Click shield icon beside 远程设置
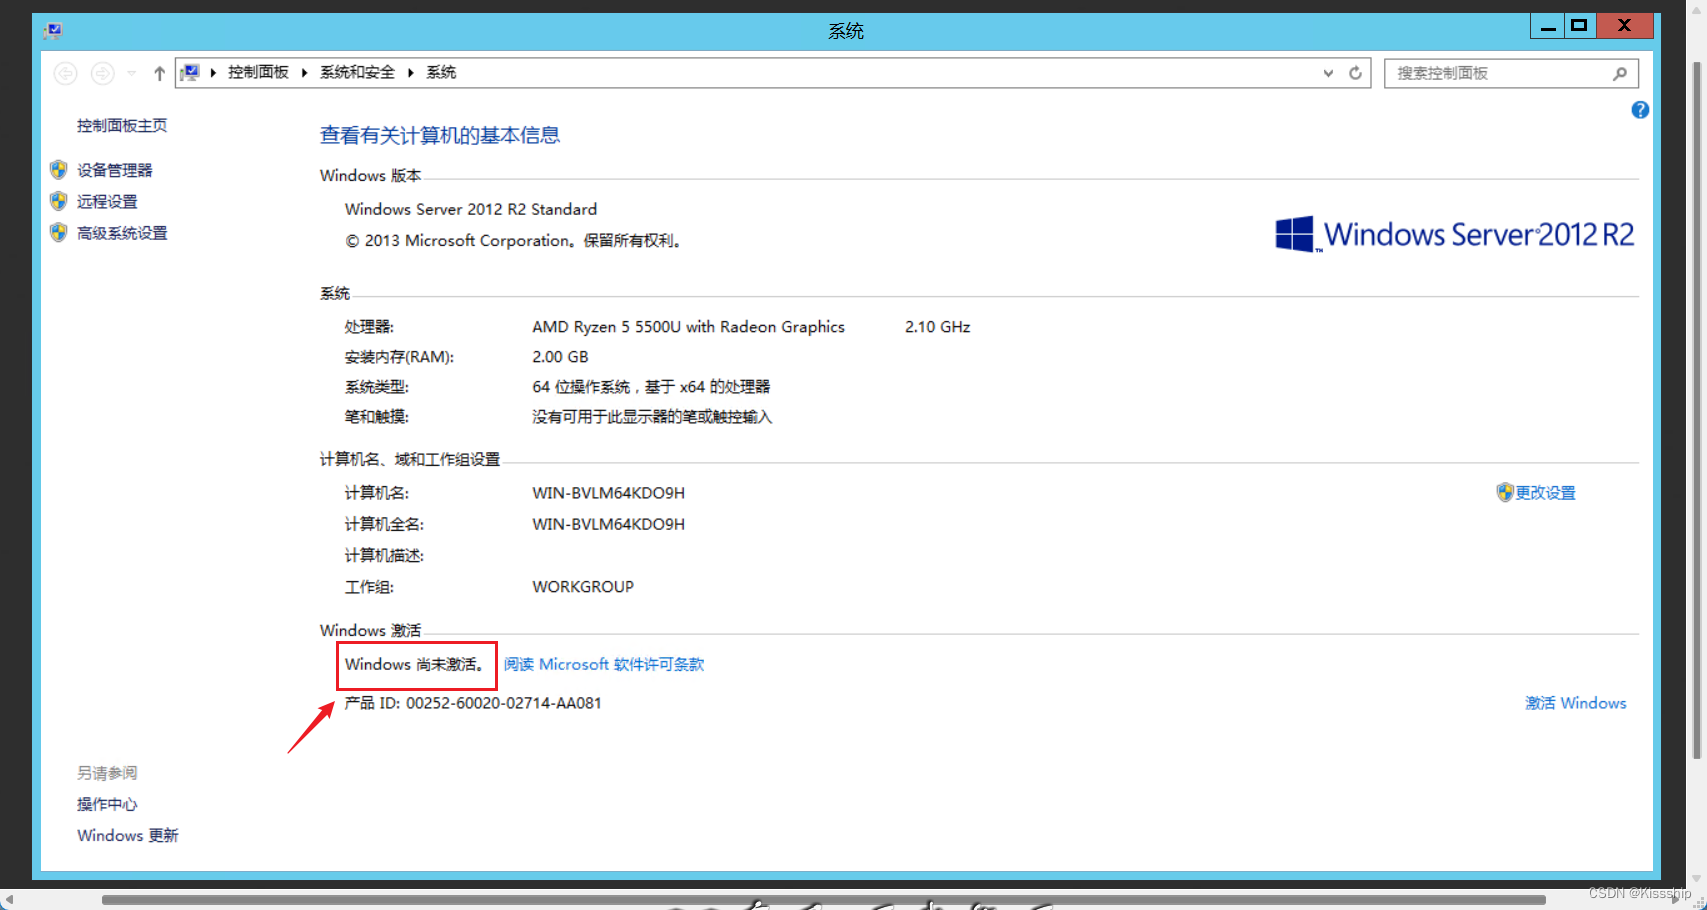The width and height of the screenshot is (1707, 910). tap(59, 201)
